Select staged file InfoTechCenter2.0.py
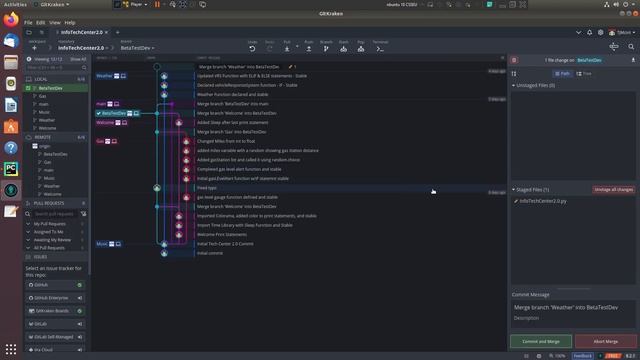Screen dimensions: 640x360 point(543,201)
